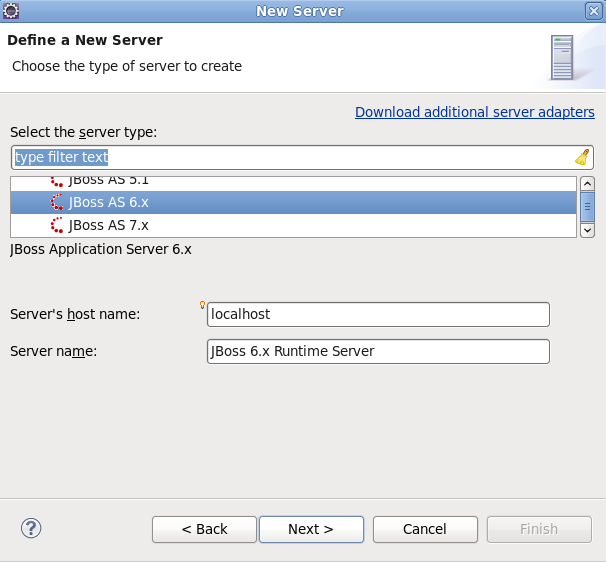Image resolution: width=606 pixels, height=562 pixels.
Task: Focus the type filter text field
Action: tap(290, 157)
